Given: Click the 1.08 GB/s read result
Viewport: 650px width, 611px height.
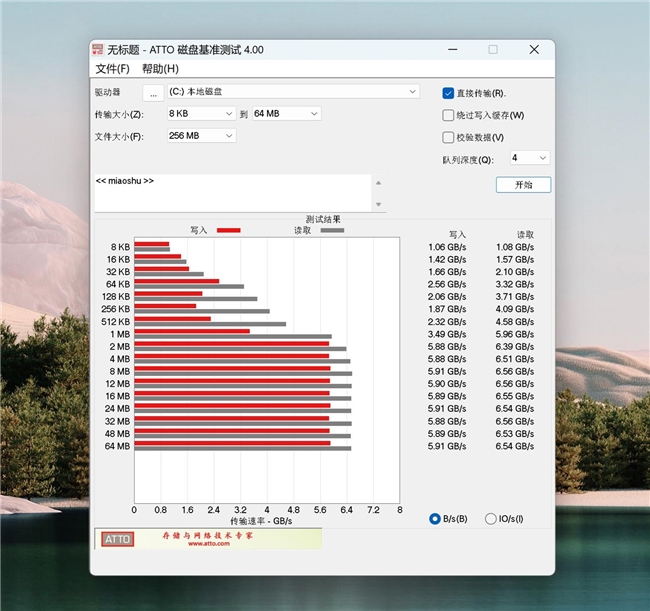Looking at the screenshot, I should click(515, 247).
